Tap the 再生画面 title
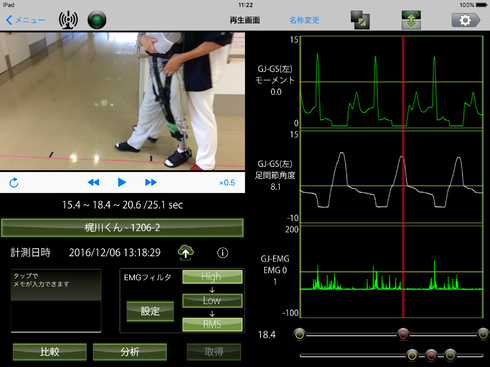This screenshot has width=490, height=367. (245, 20)
